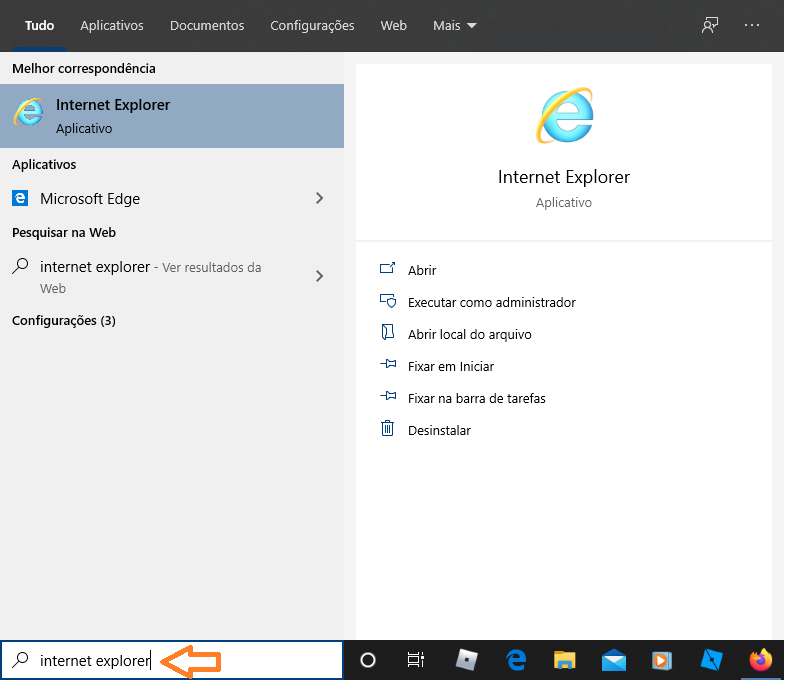Open File Explorer in the taskbar
Screen dimensions: 785x680
pos(565,660)
